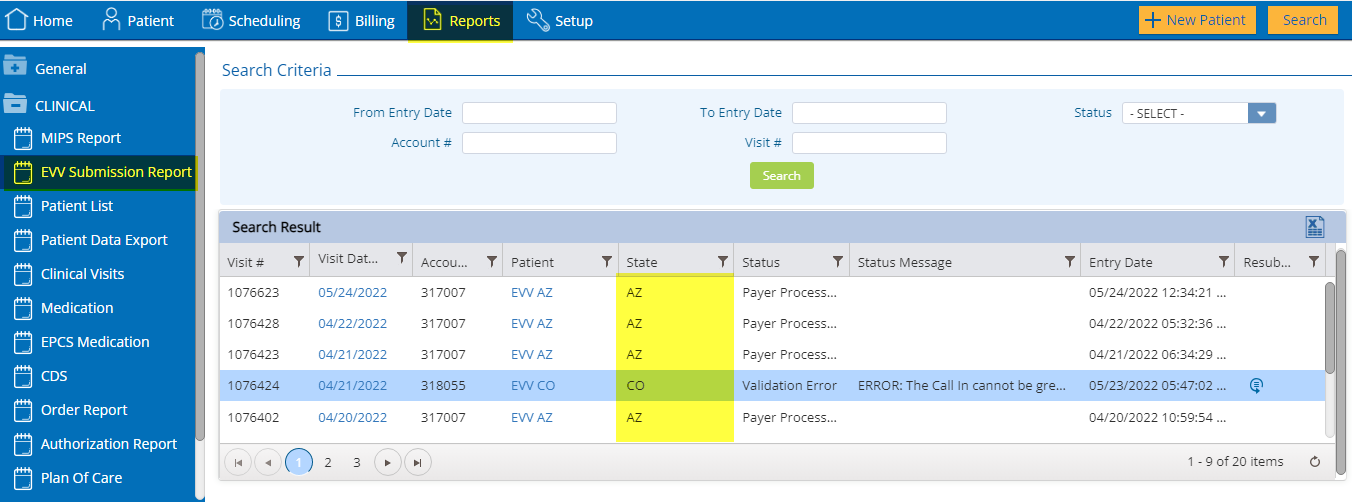Open EVV Submission Report
The image size is (1352, 502).
(x=100, y=172)
